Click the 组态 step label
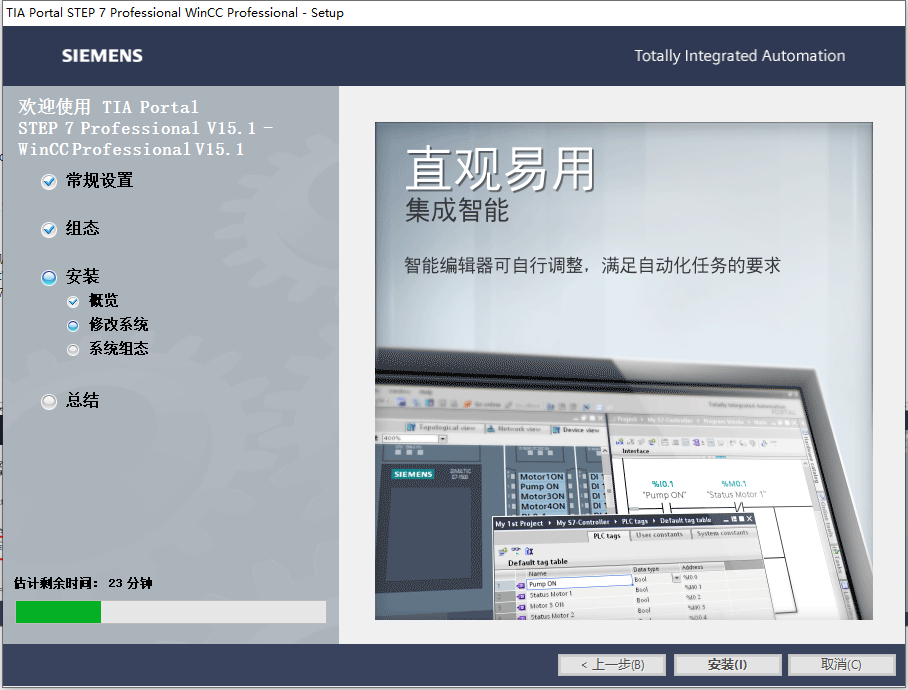This screenshot has height=690, width=908. pos(82,228)
